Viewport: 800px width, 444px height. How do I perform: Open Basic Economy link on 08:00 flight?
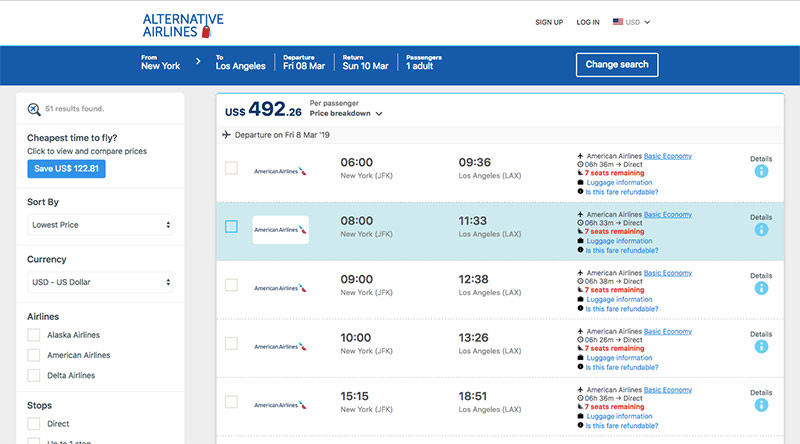coord(667,215)
